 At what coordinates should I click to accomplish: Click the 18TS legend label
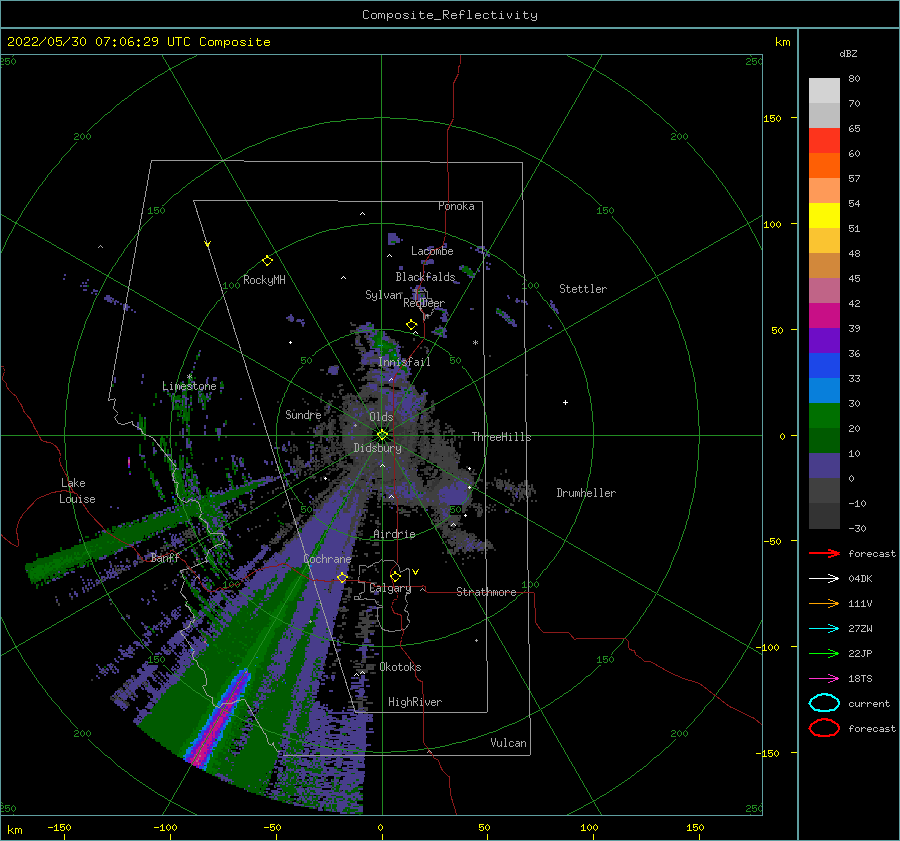(x=860, y=679)
